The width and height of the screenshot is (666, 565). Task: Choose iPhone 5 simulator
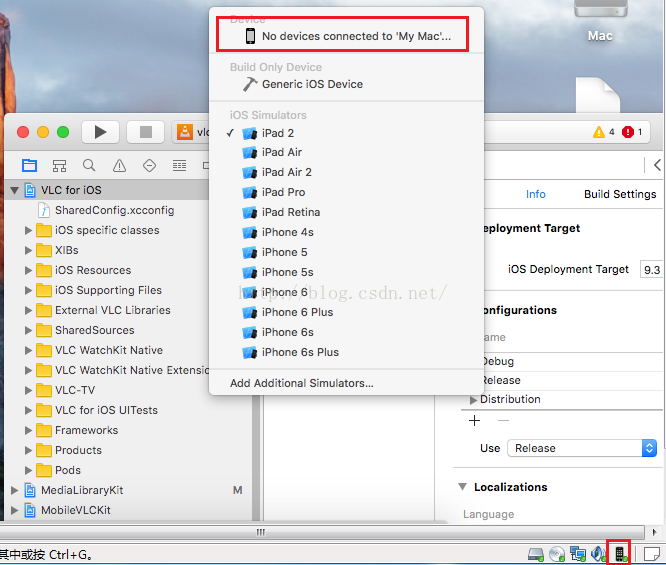346,252
